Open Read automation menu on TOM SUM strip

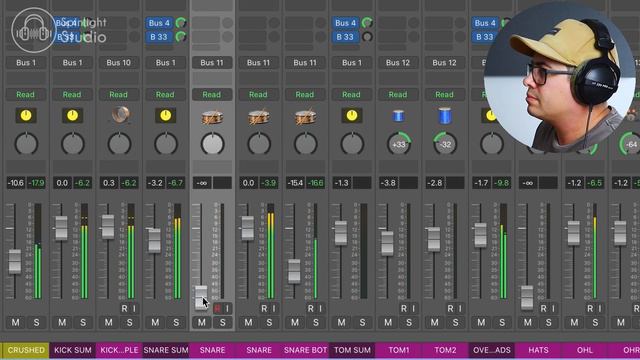pos(351,95)
